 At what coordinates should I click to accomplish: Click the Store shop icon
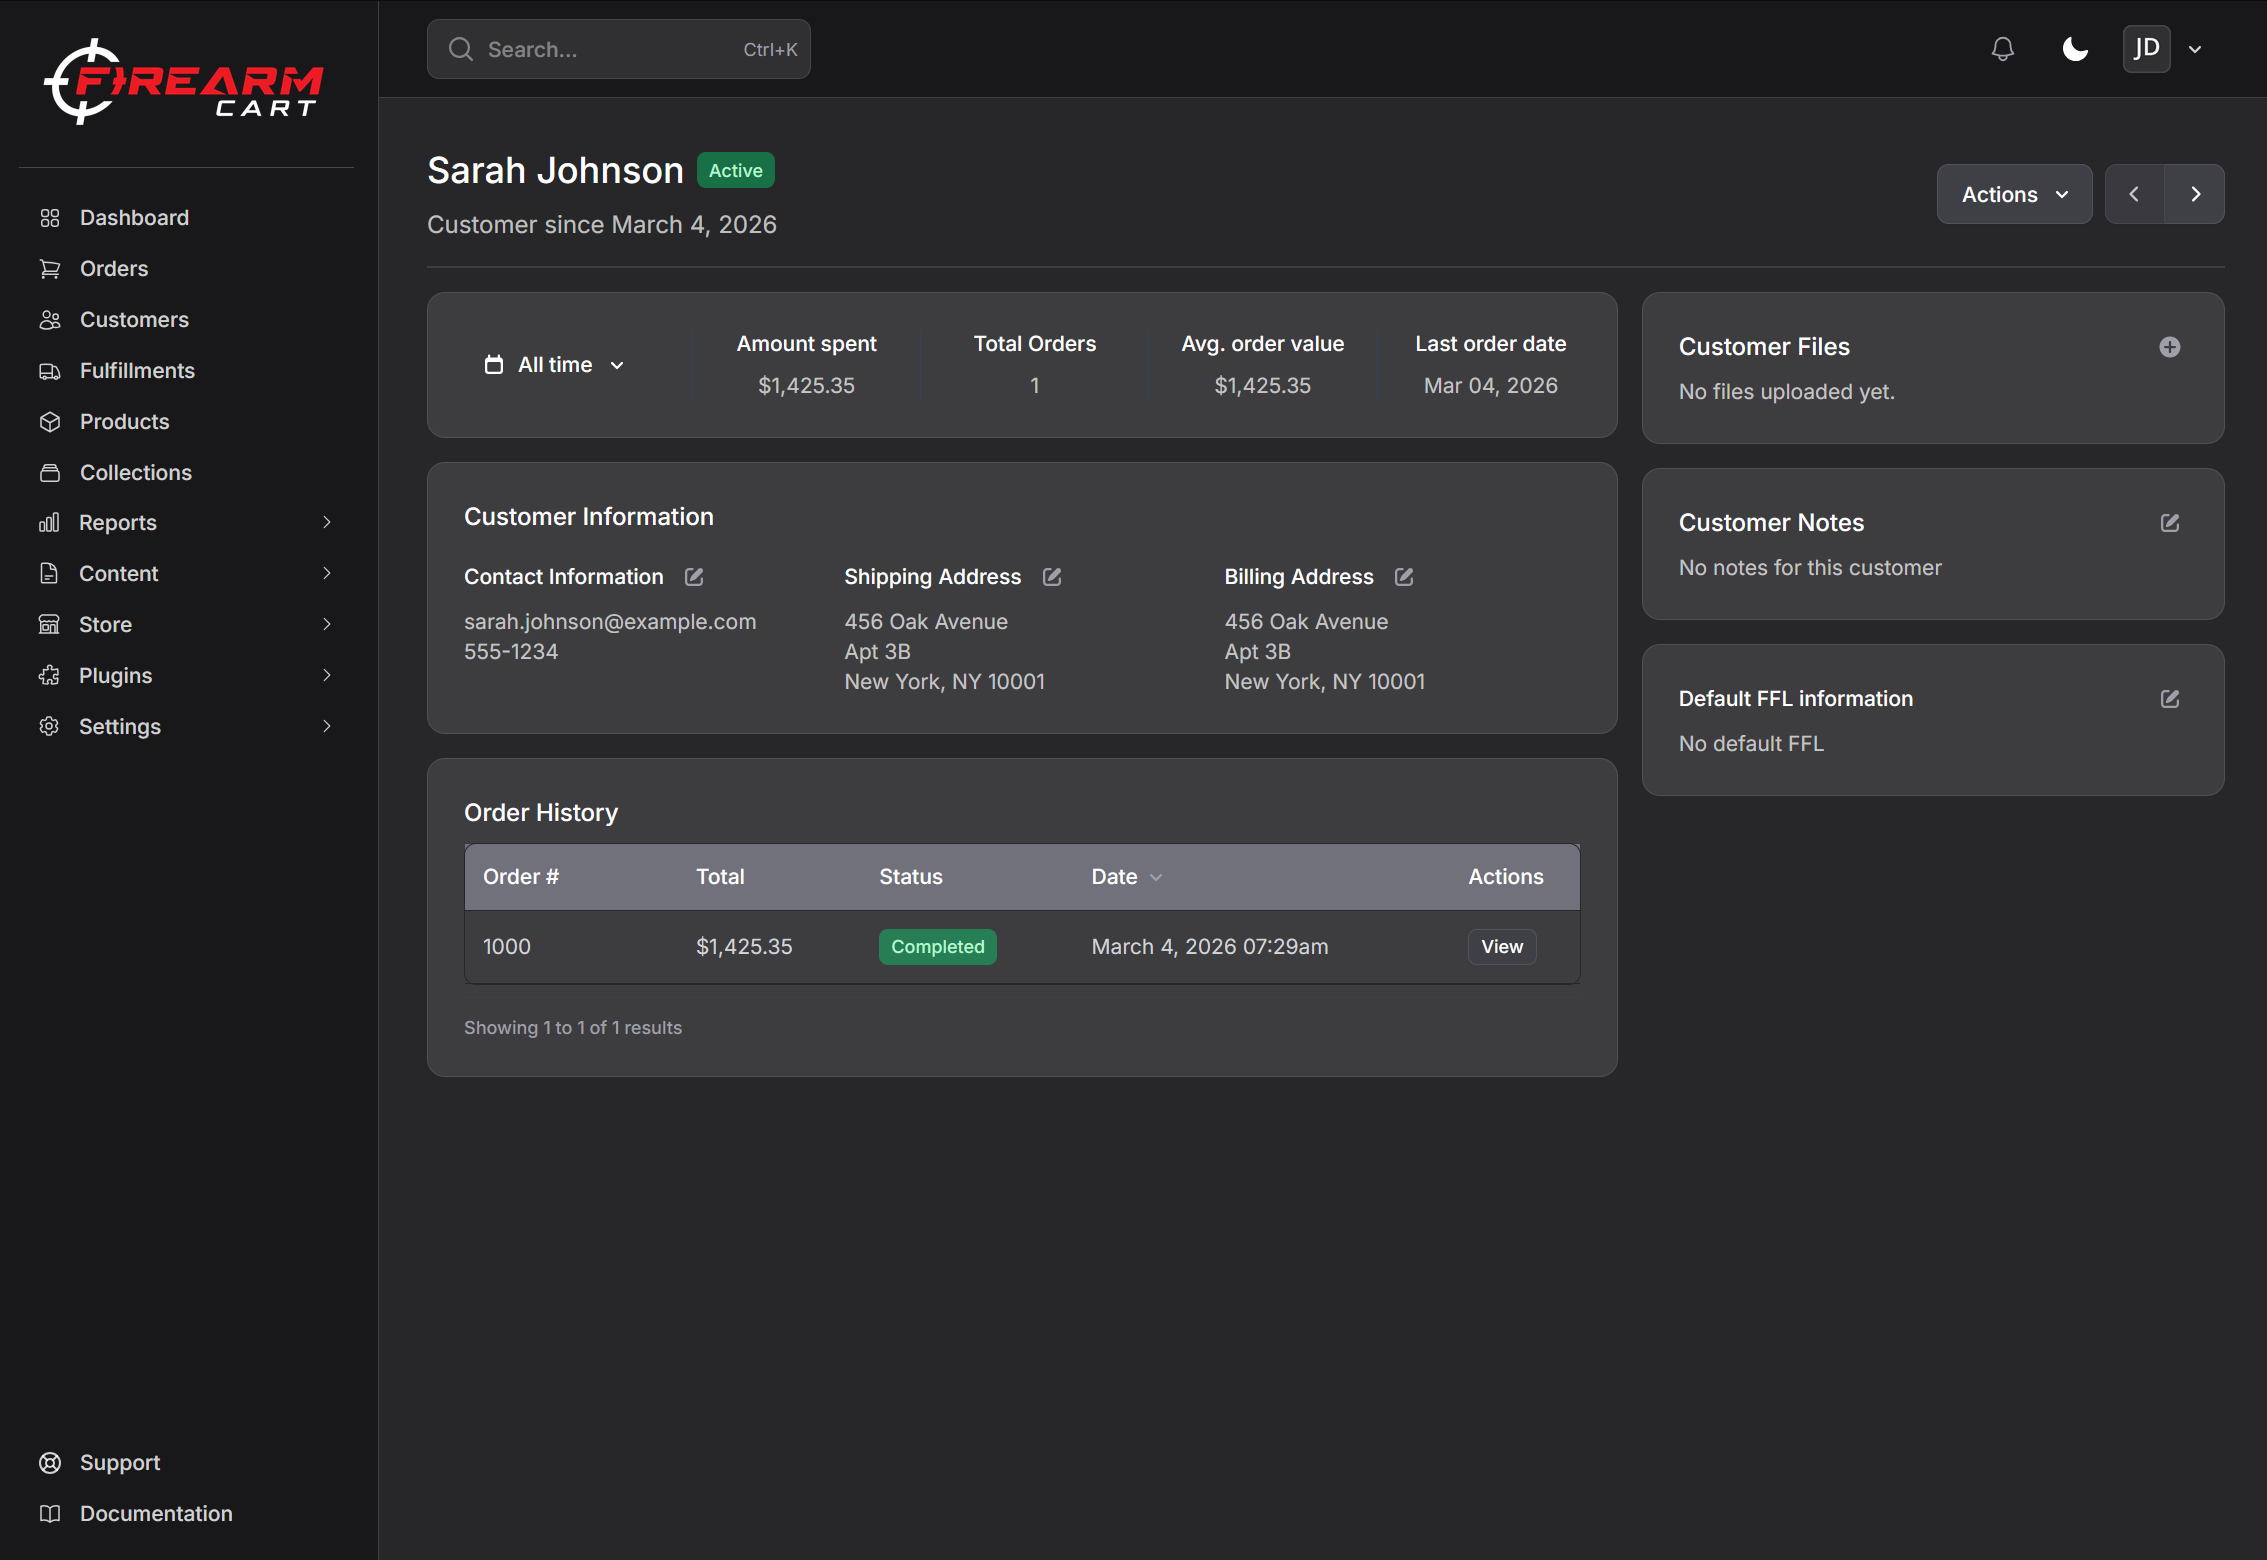point(49,625)
